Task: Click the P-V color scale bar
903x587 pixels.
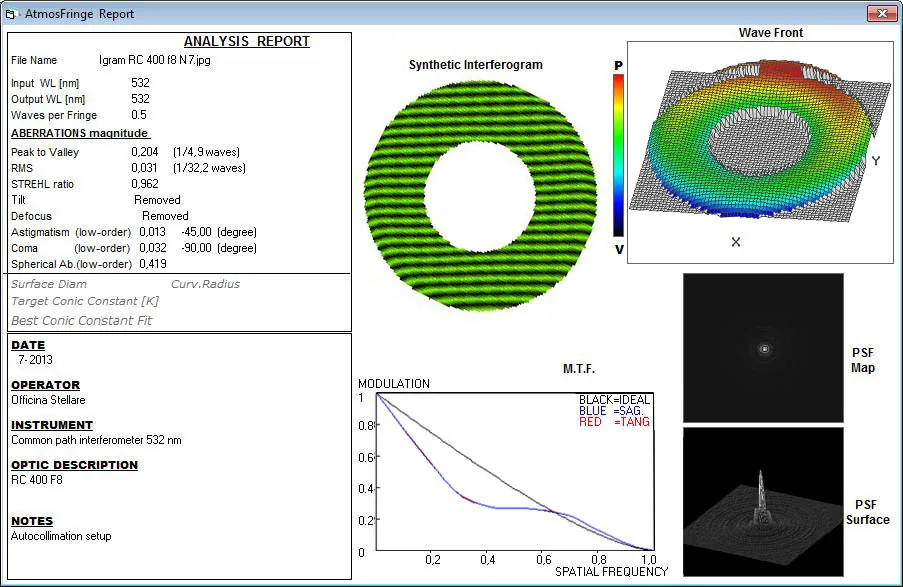Action: [x=619, y=156]
